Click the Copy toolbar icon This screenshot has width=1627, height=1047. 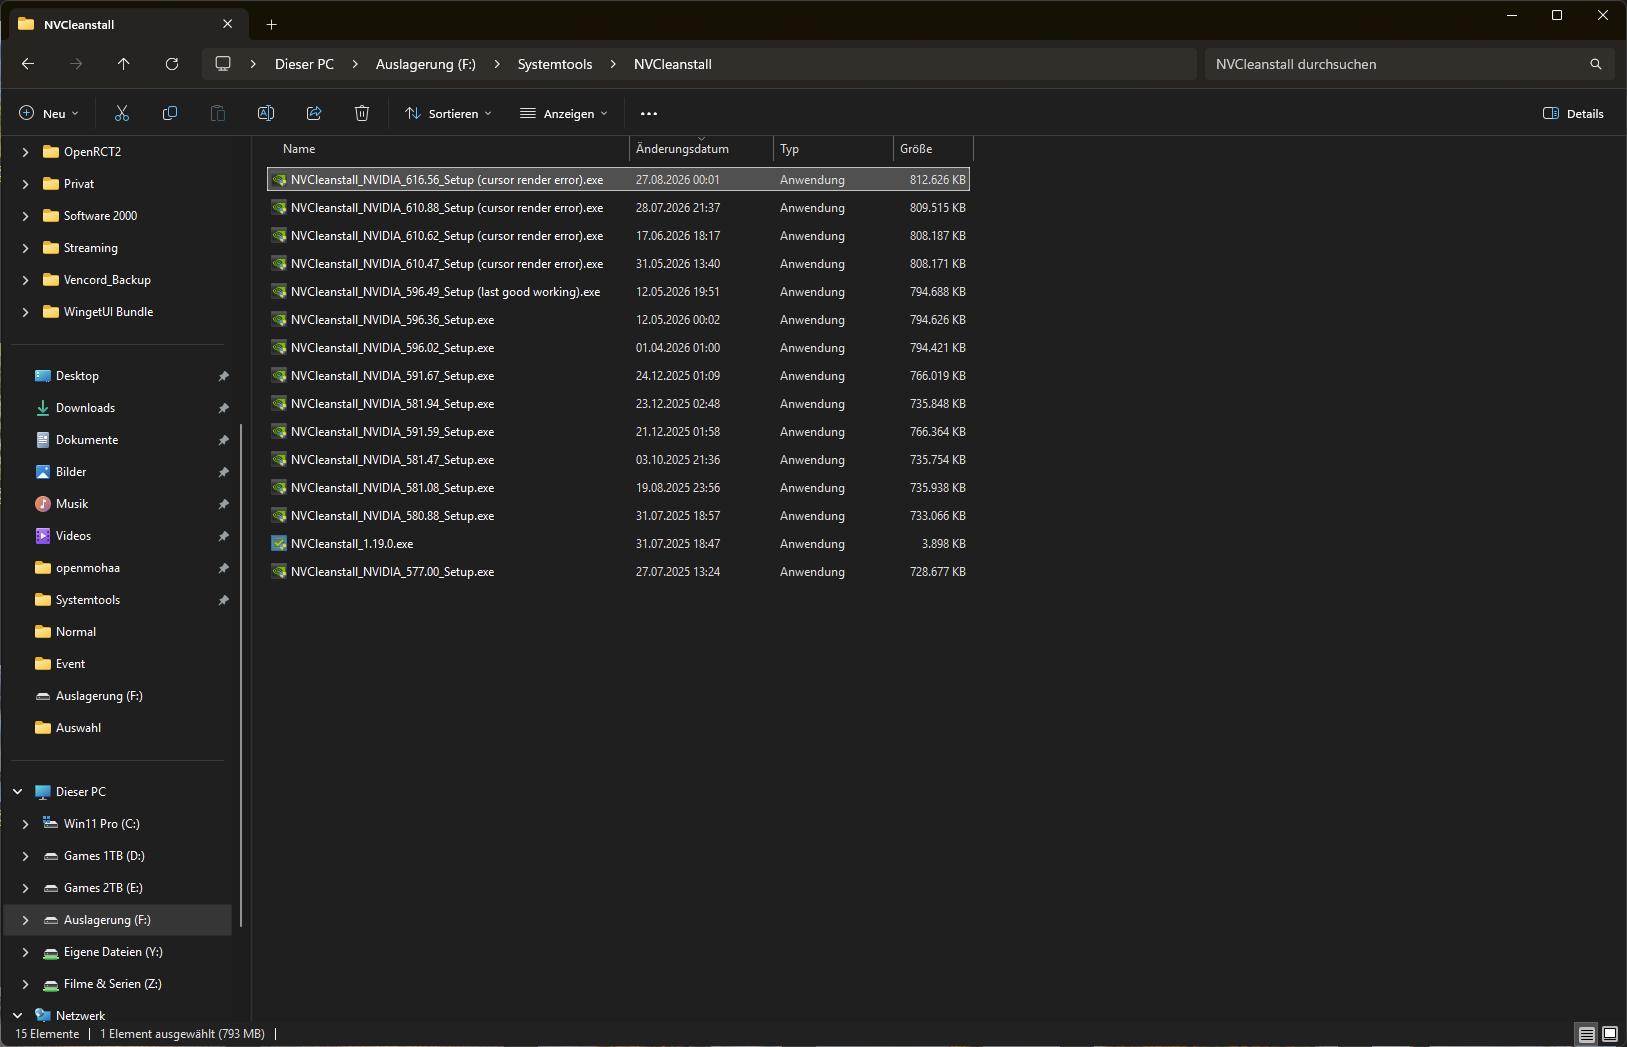[x=170, y=114]
